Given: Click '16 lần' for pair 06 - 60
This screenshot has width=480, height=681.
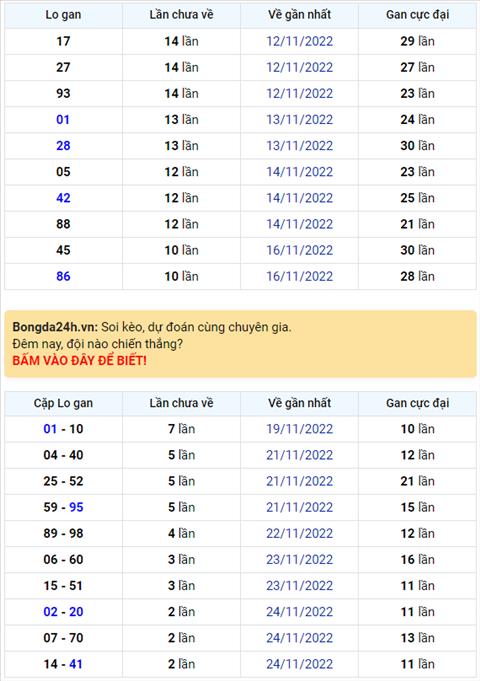Looking at the screenshot, I should [x=417, y=559].
